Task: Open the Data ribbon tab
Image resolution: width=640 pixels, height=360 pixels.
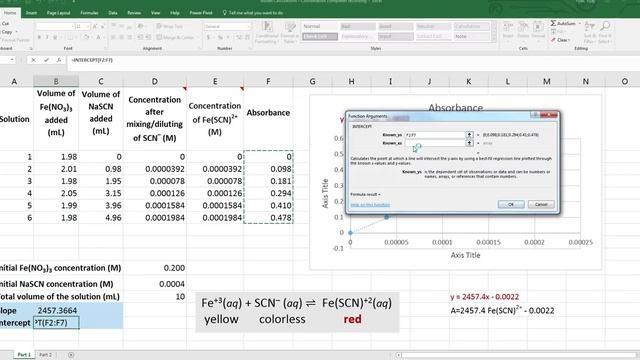Action: (x=113, y=13)
